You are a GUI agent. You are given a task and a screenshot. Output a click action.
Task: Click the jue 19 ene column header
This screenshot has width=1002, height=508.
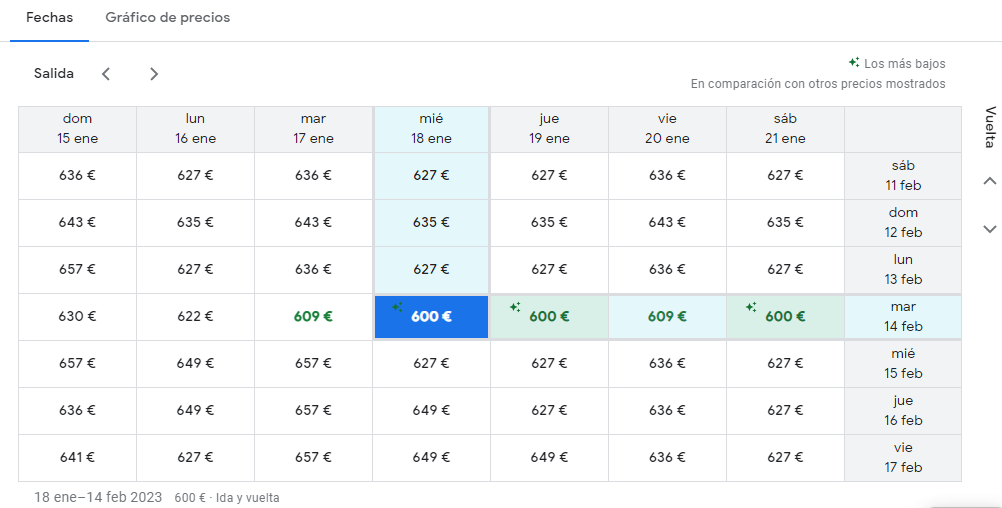pyautogui.click(x=549, y=128)
